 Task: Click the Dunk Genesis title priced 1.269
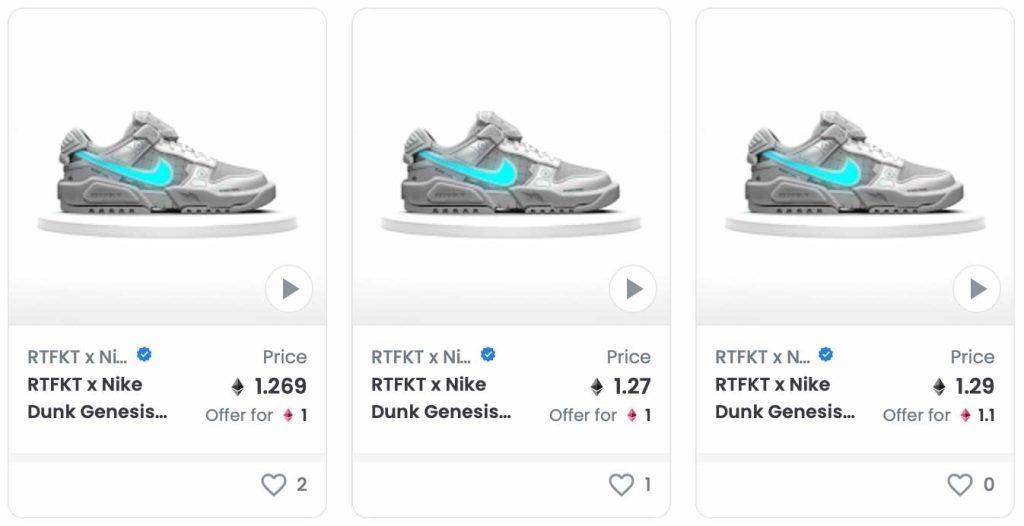[97, 398]
